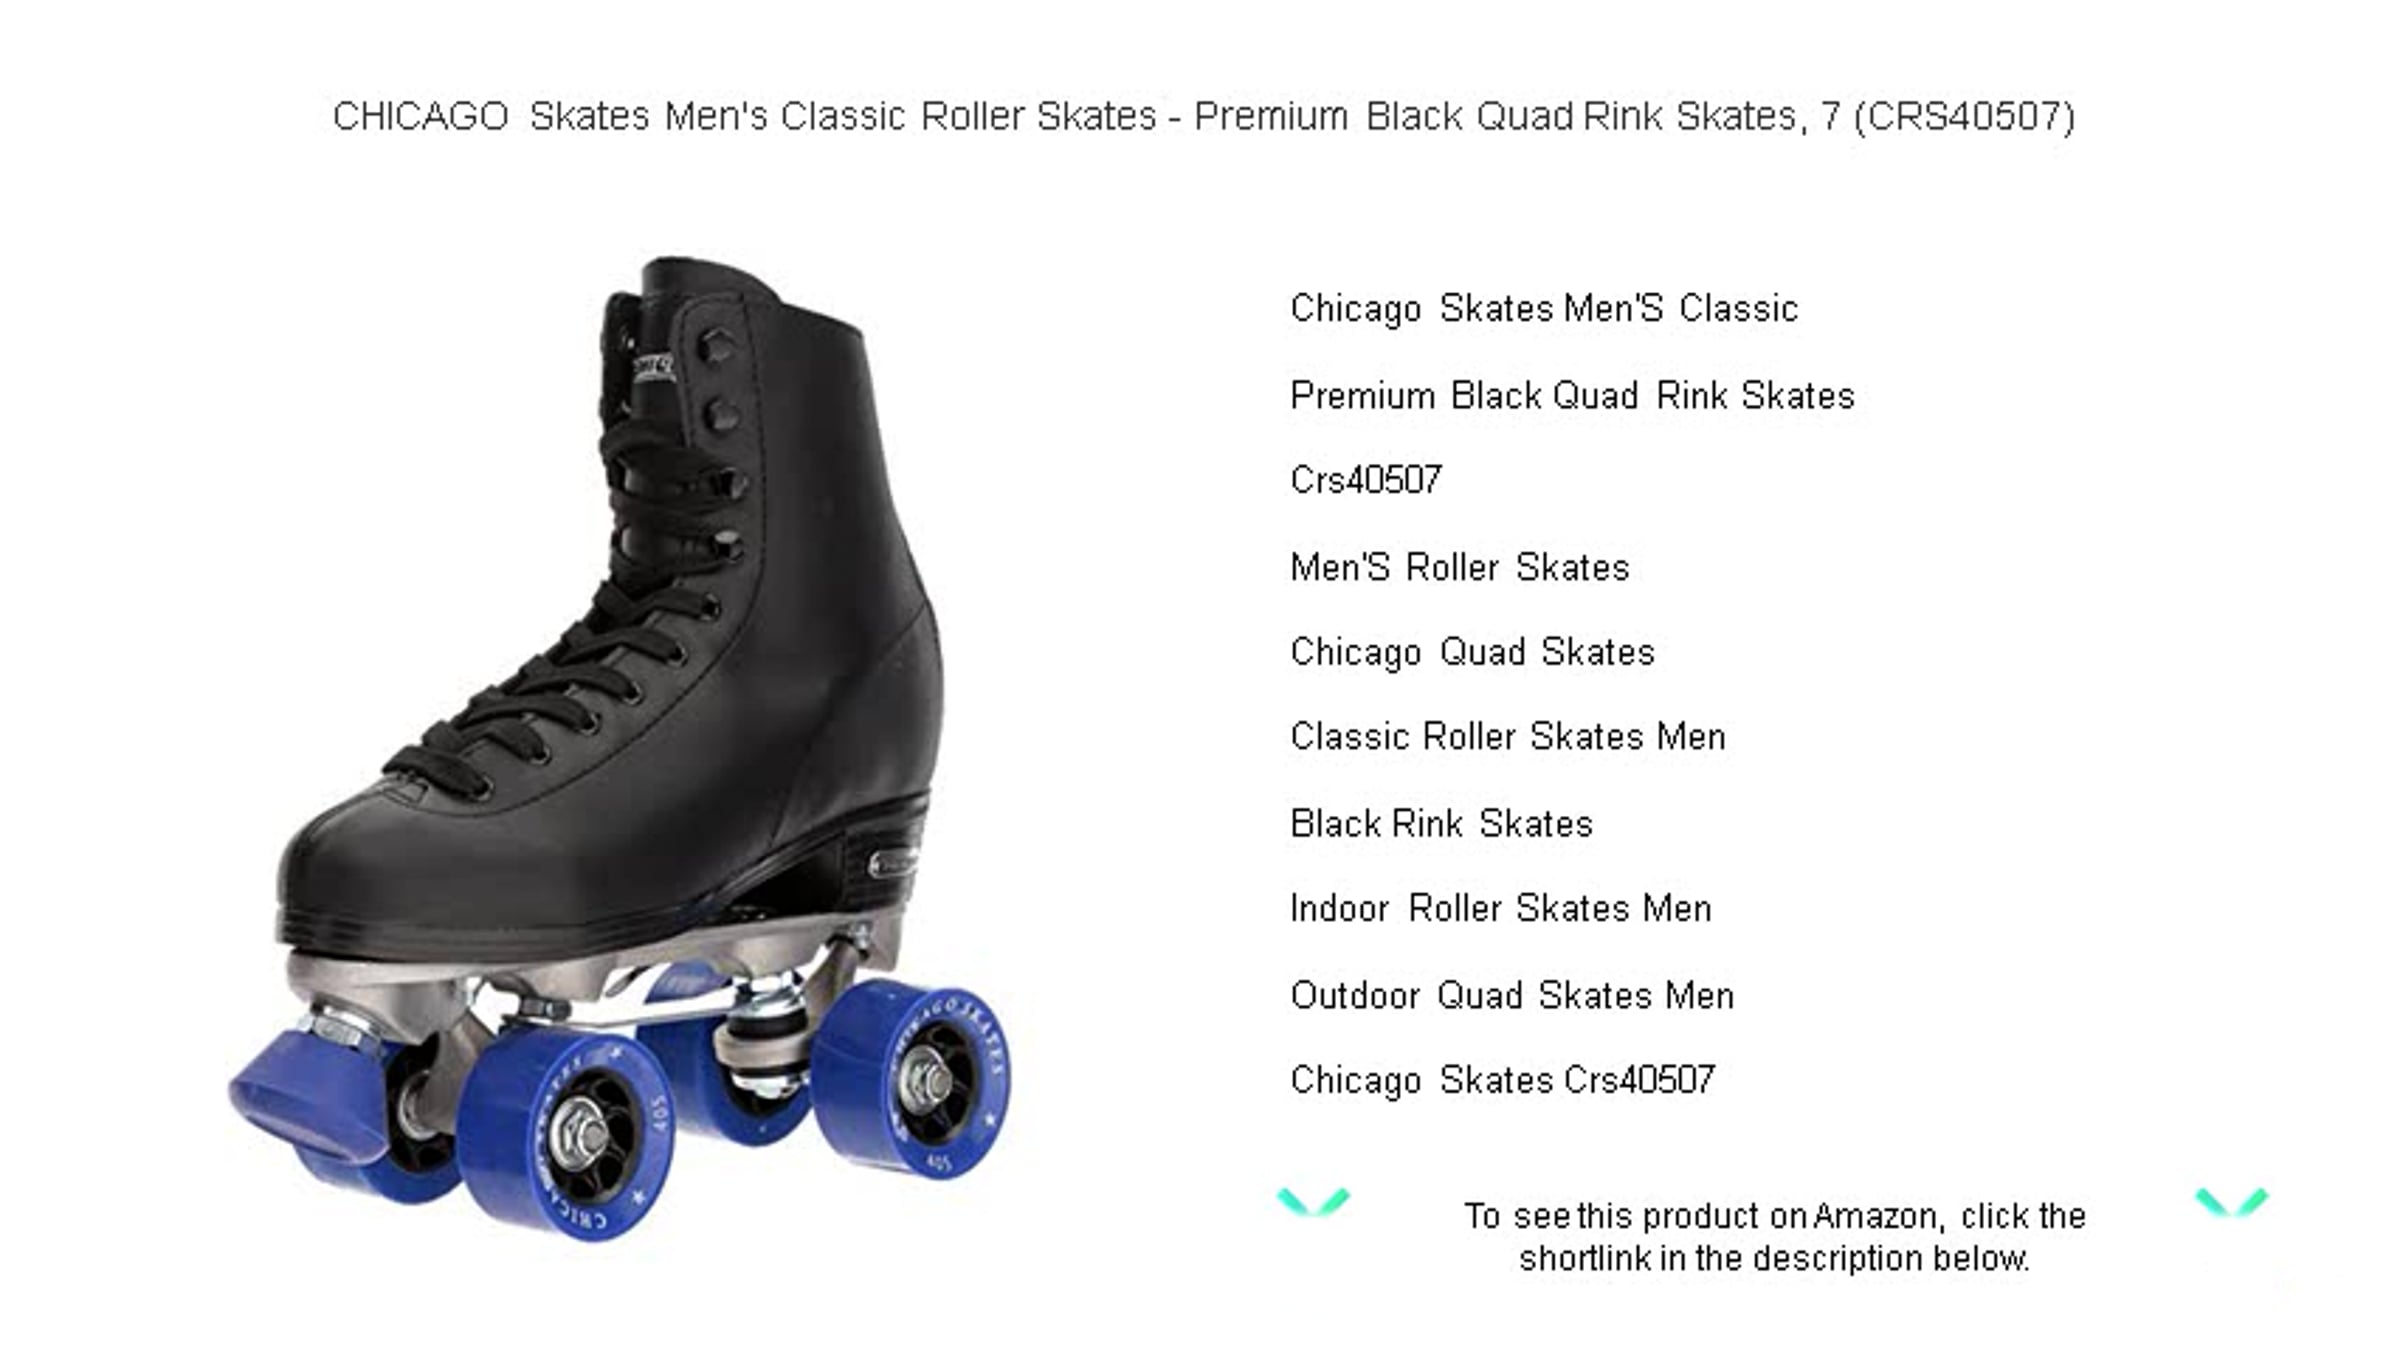The height and width of the screenshot is (1352, 2400).
Task: Click the blue rear wheel of the skate
Action: click(912, 1080)
